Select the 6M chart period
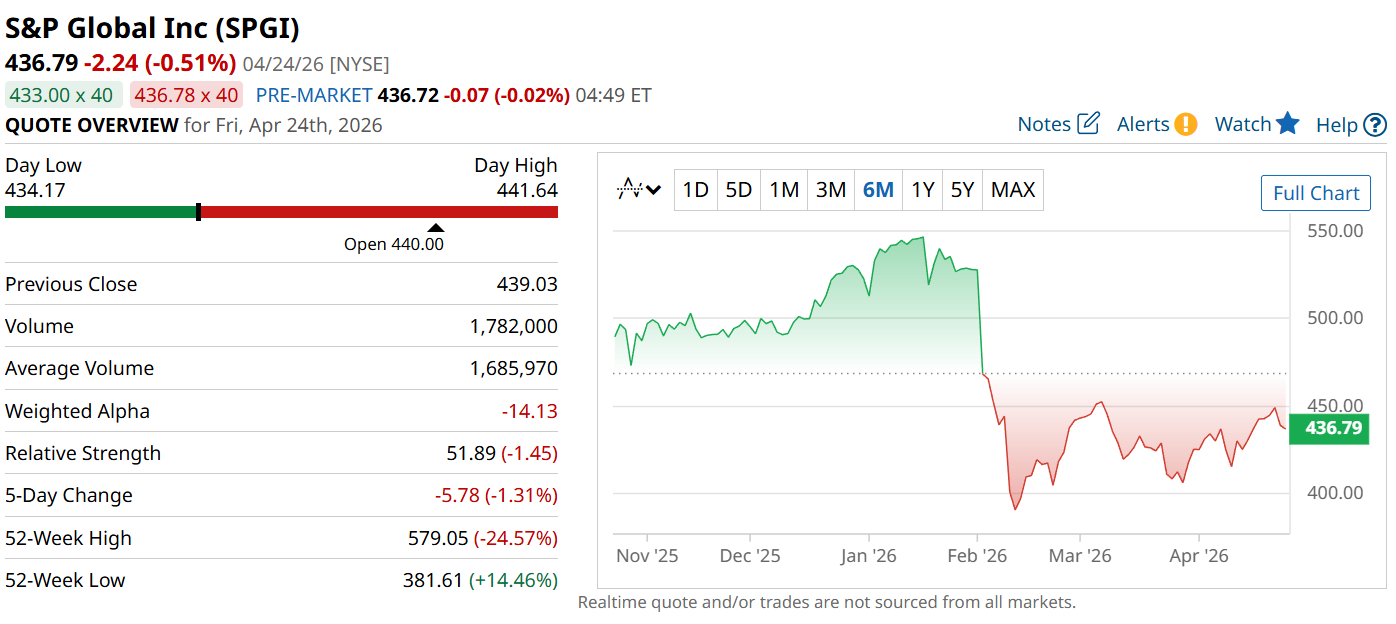1396x624 pixels. click(878, 190)
